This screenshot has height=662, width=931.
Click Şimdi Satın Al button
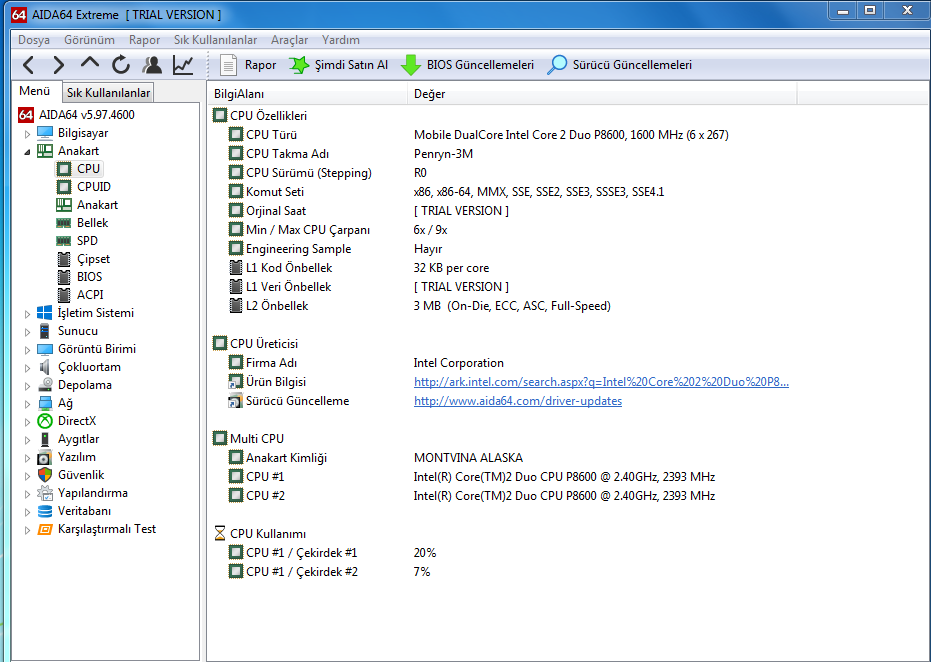(x=338, y=65)
